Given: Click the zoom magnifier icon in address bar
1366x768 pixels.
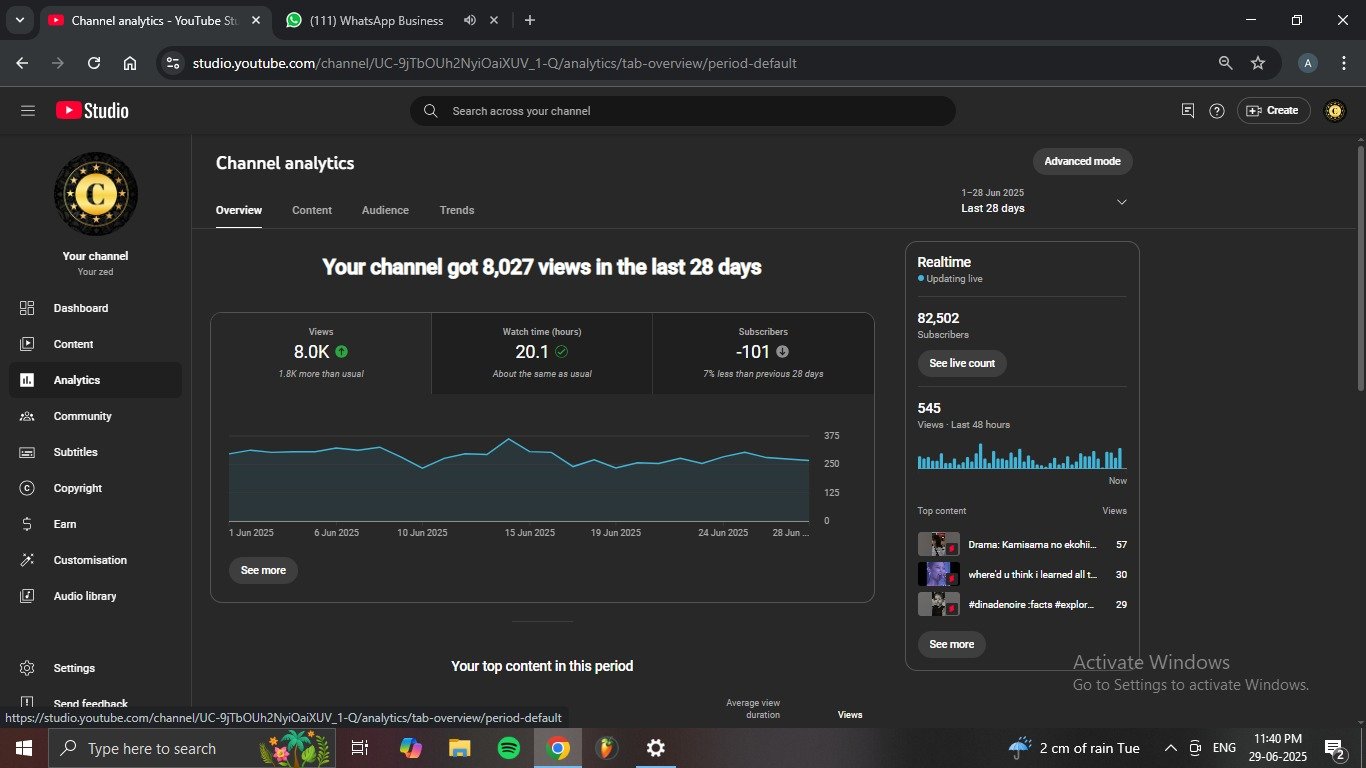Looking at the screenshot, I should click(1225, 63).
